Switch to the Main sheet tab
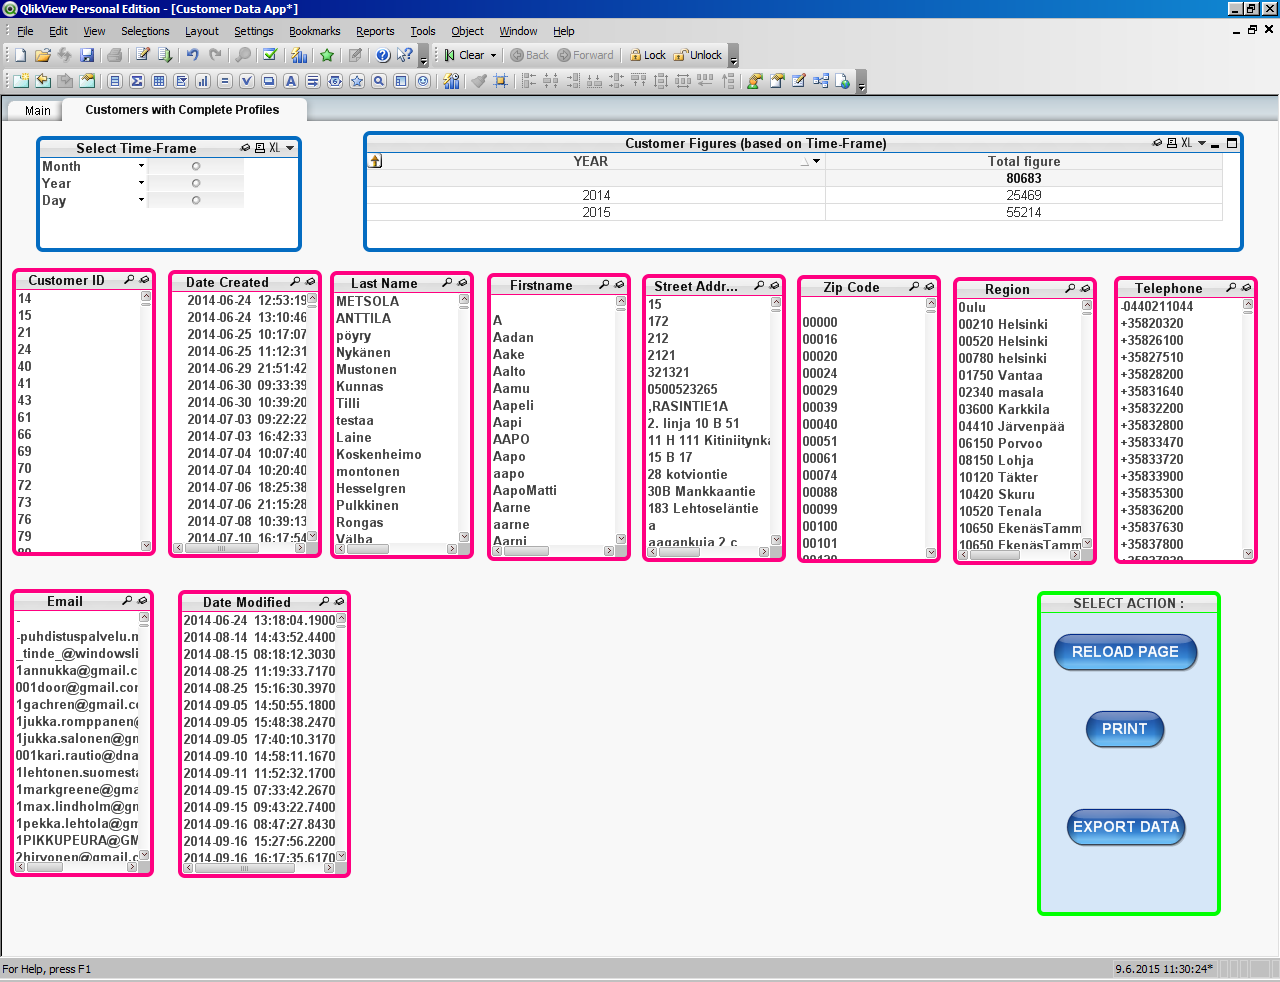1280x982 pixels. tap(38, 110)
